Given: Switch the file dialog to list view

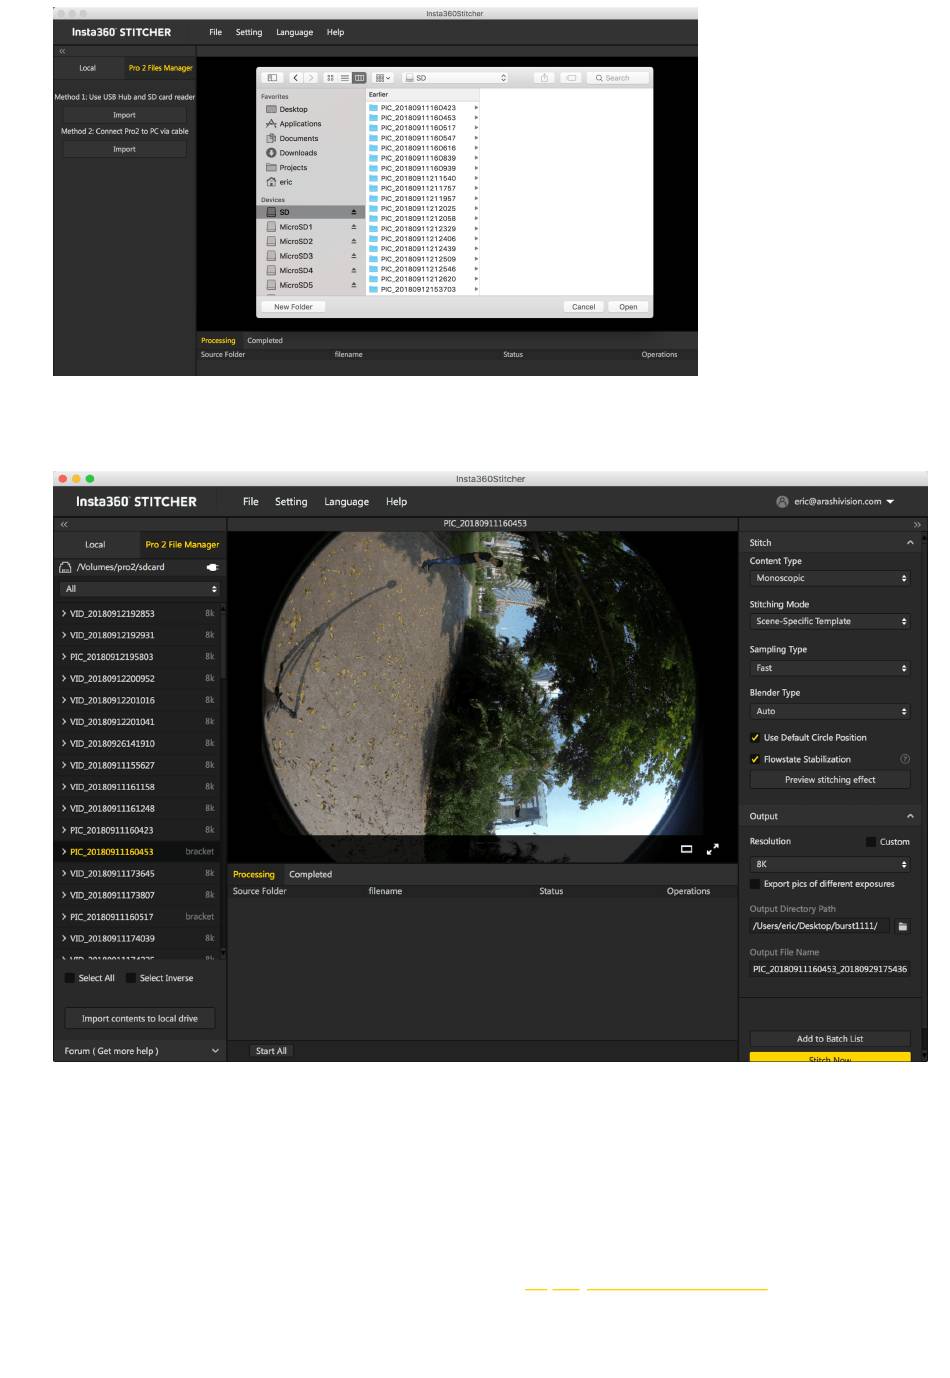Looking at the screenshot, I should click(345, 77).
